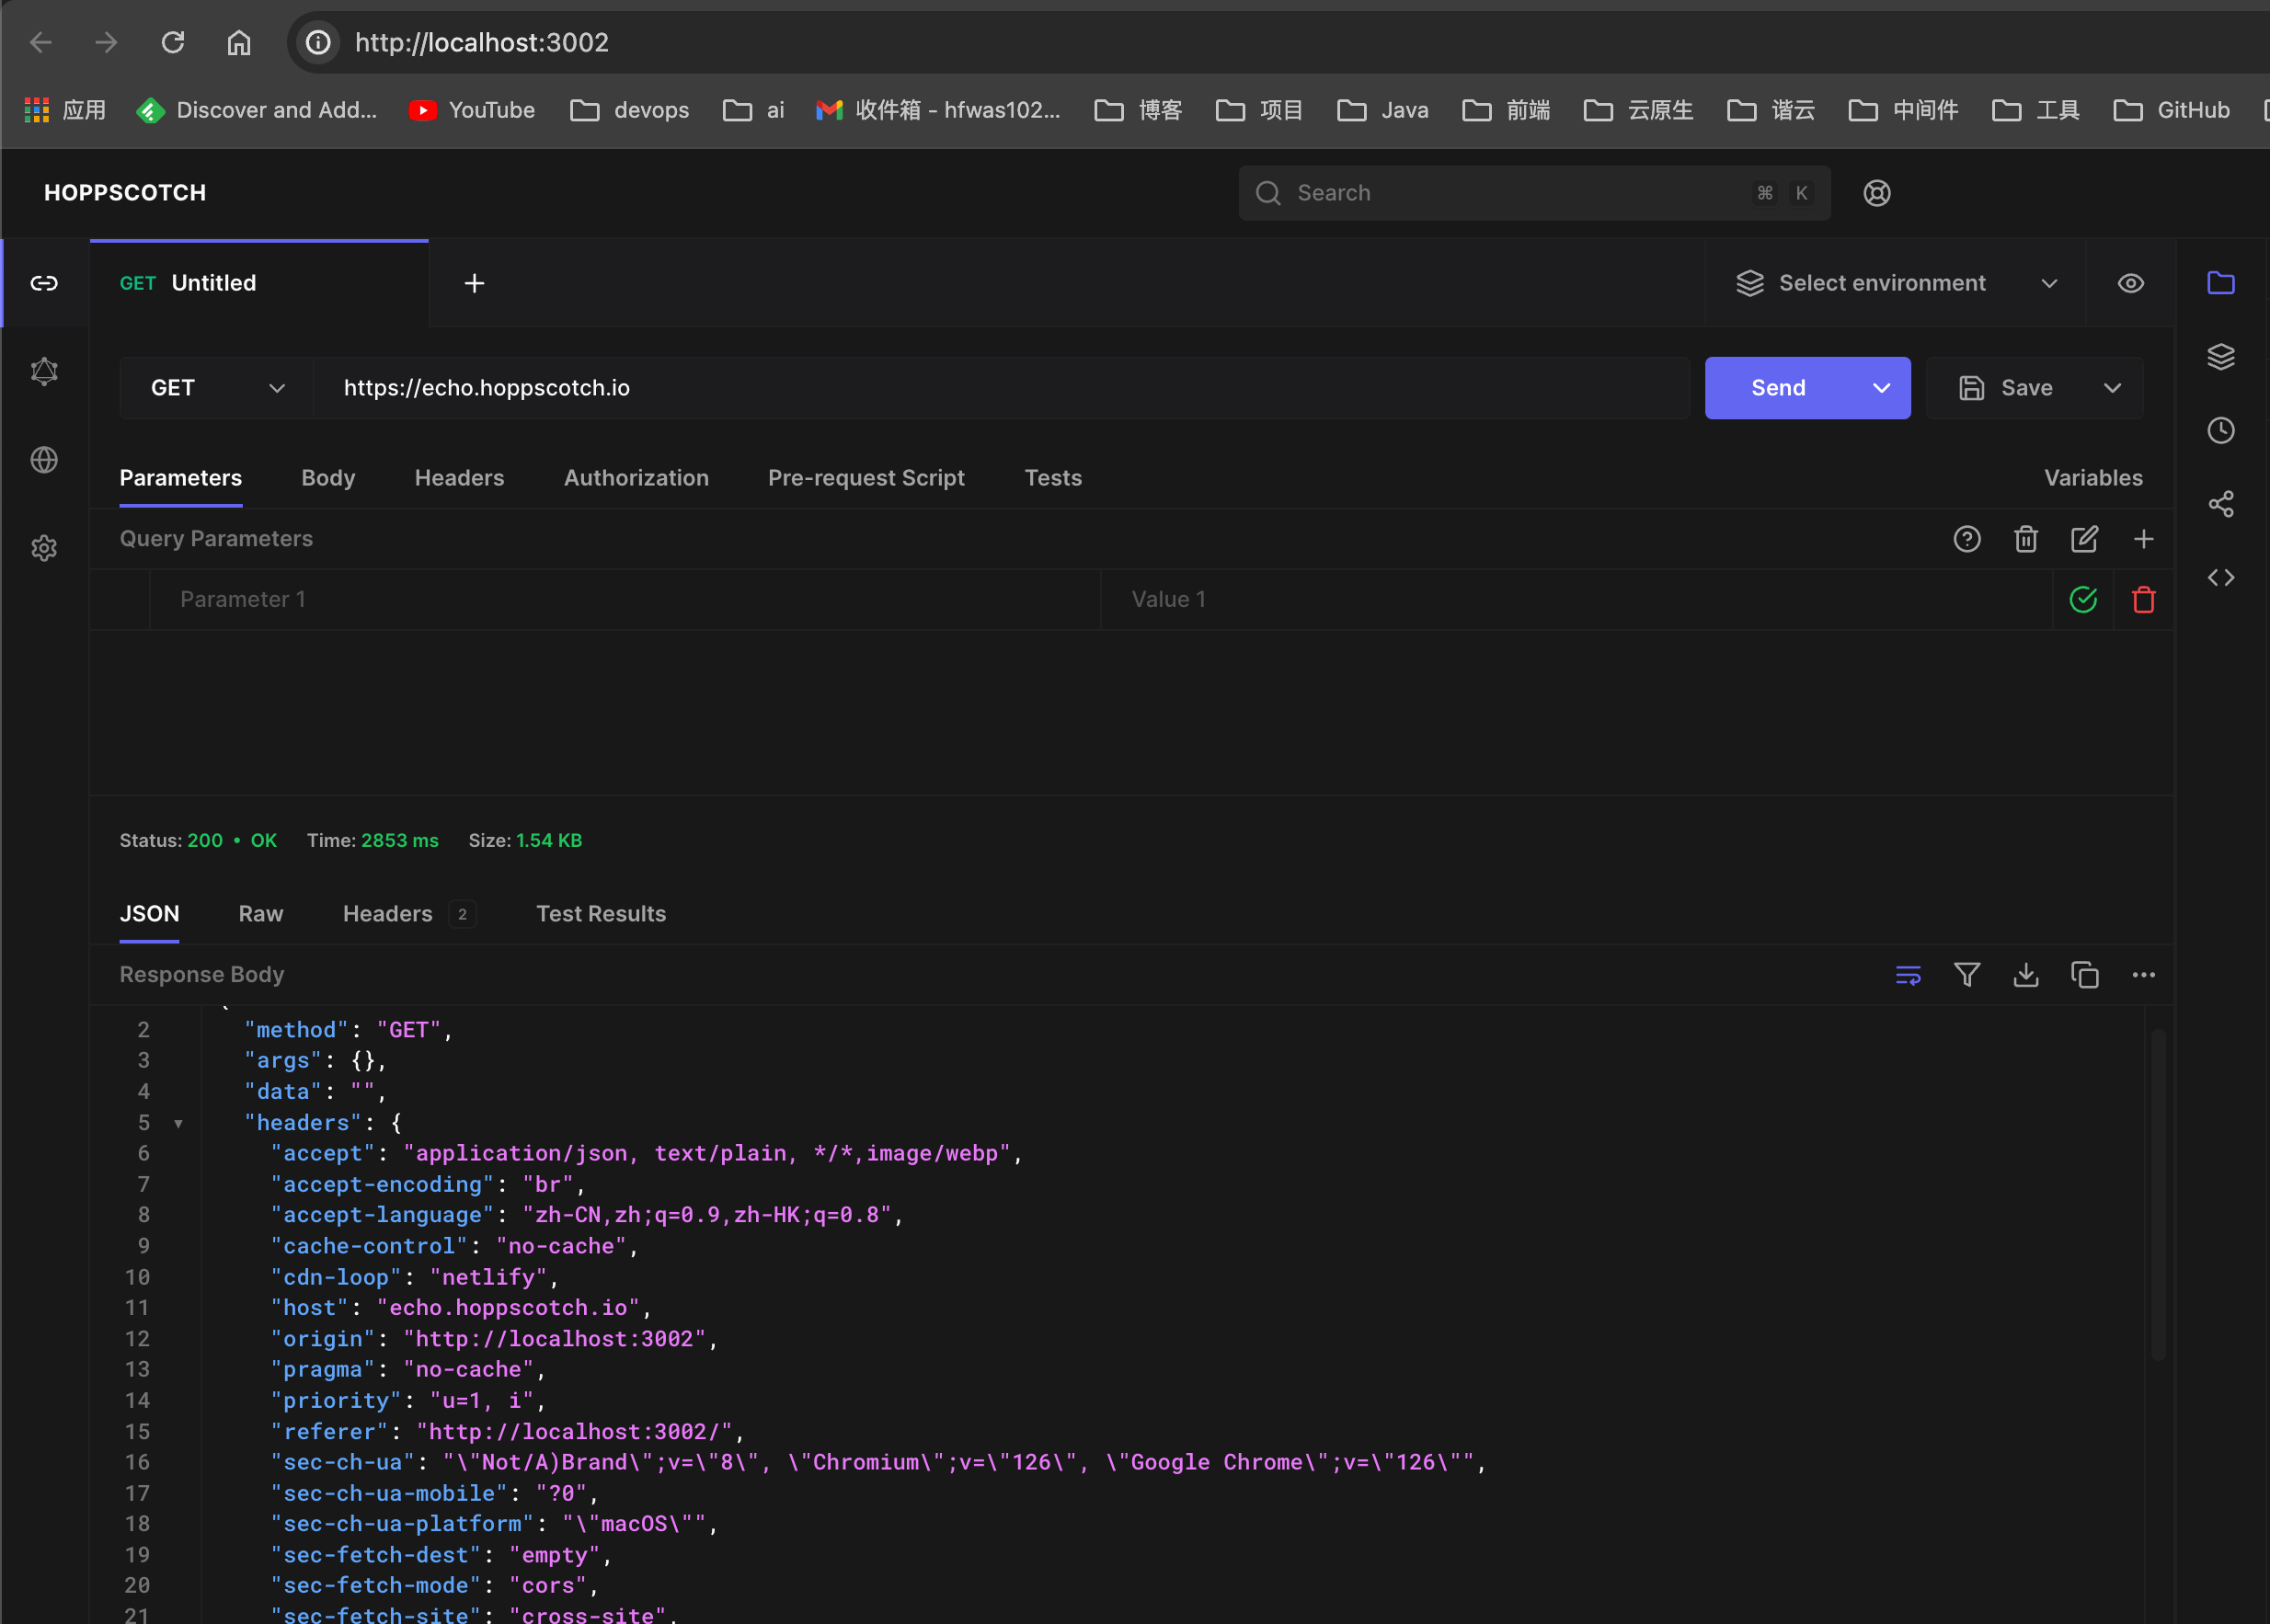This screenshot has width=2270, height=1624.
Task: Filter the response body
Action: (1966, 974)
